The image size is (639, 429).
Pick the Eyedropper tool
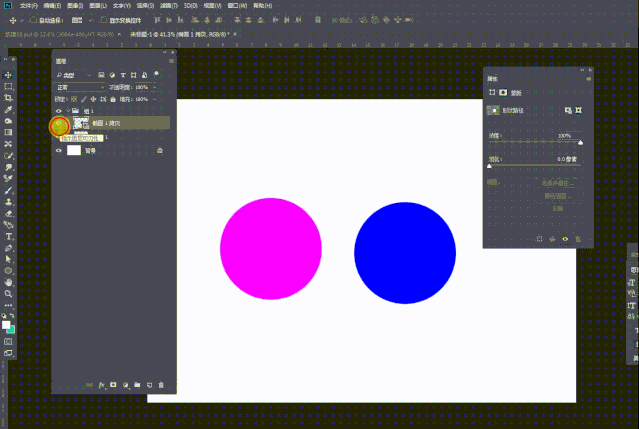pos(8,110)
